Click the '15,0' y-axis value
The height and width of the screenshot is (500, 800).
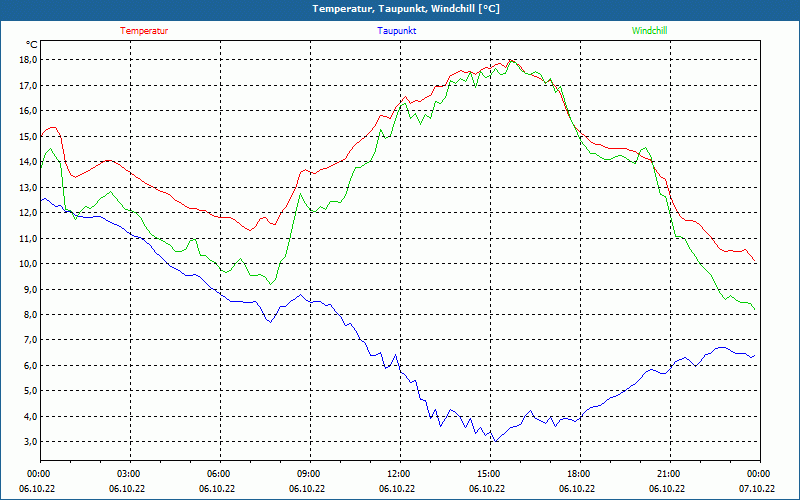point(29,136)
